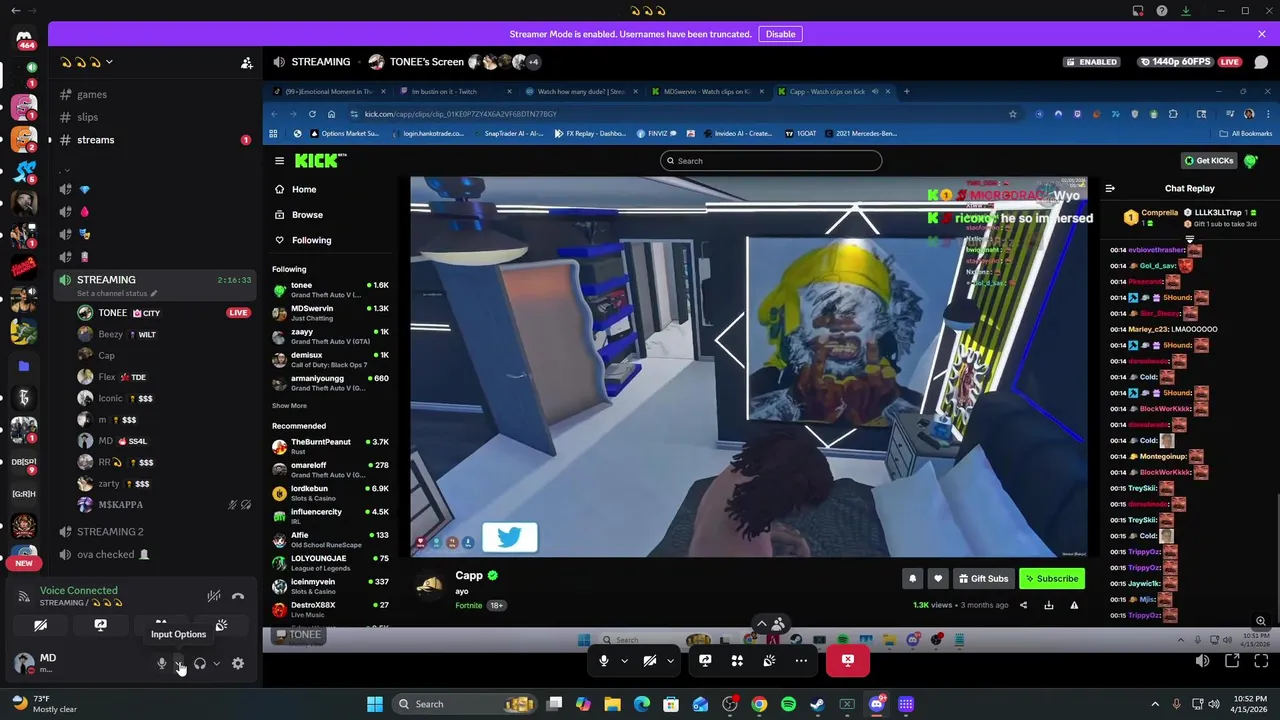Mute microphone in the user panel

161,663
